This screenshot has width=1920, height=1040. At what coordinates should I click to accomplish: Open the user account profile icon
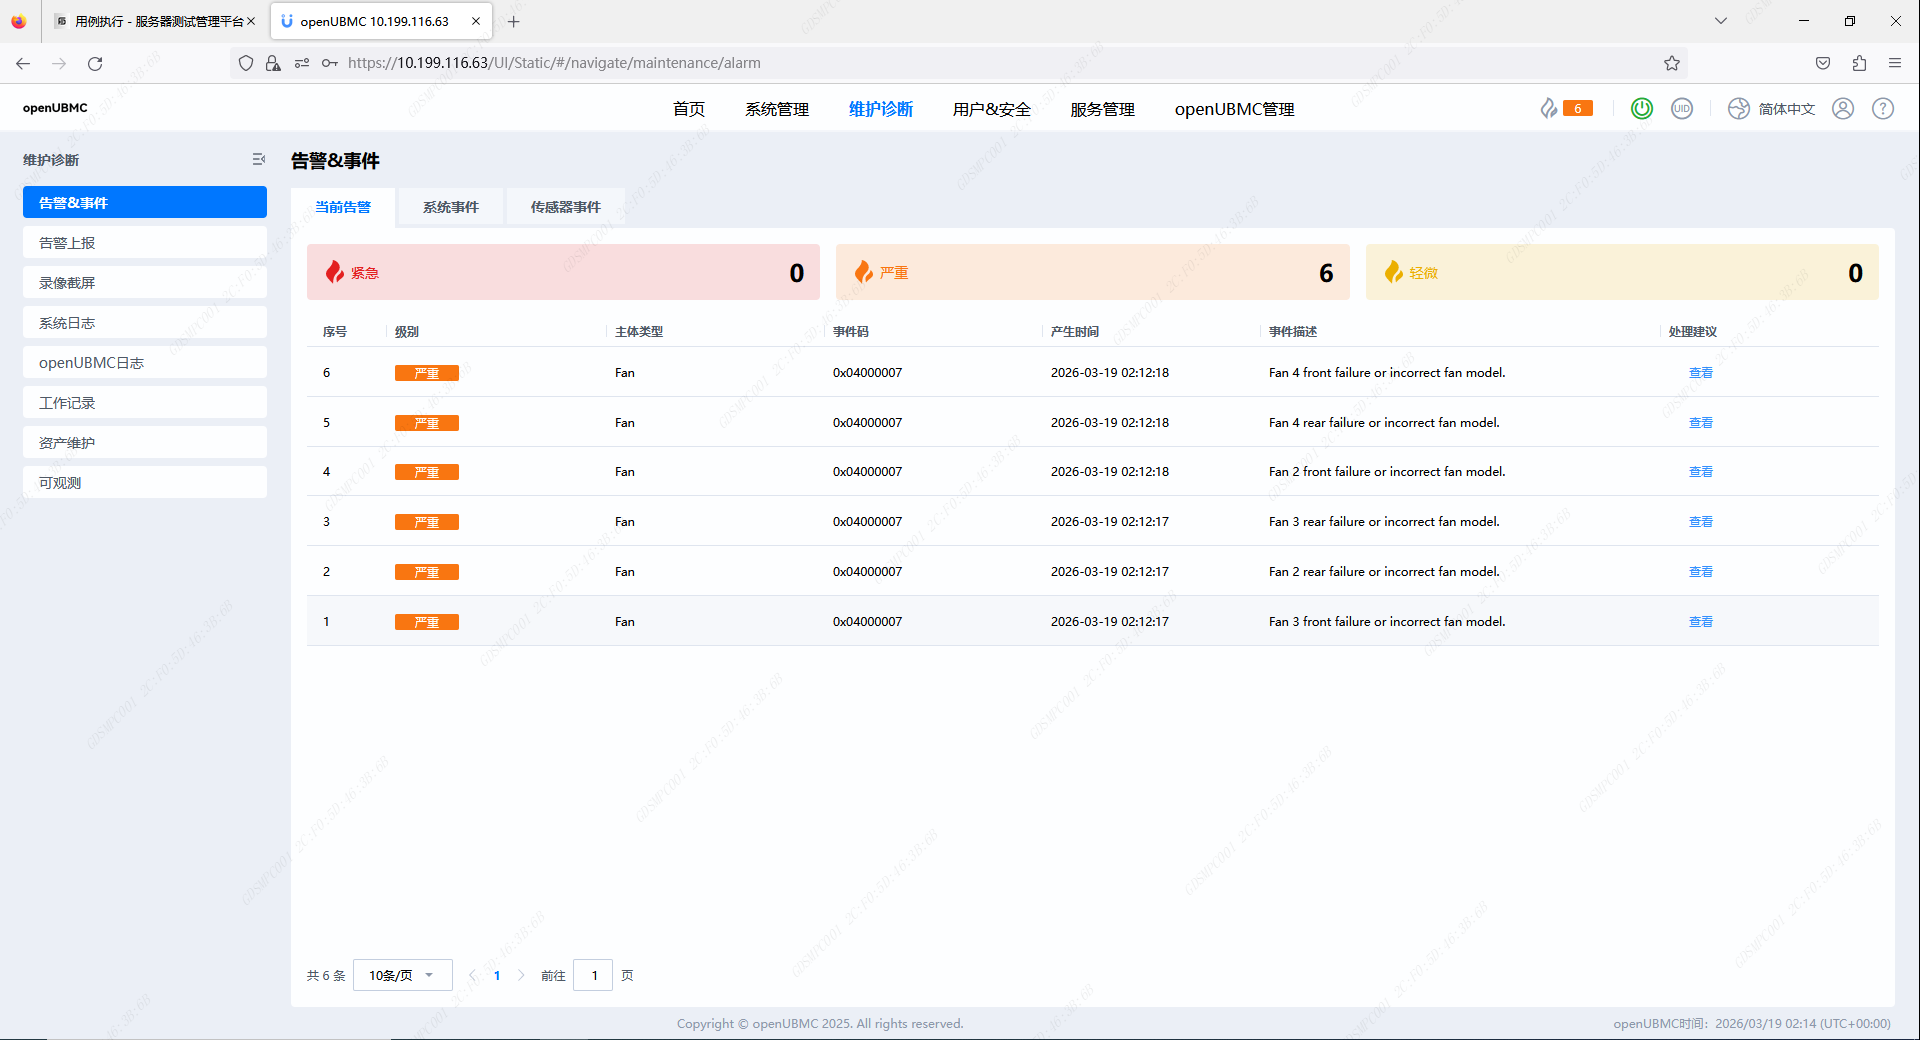pos(1843,108)
